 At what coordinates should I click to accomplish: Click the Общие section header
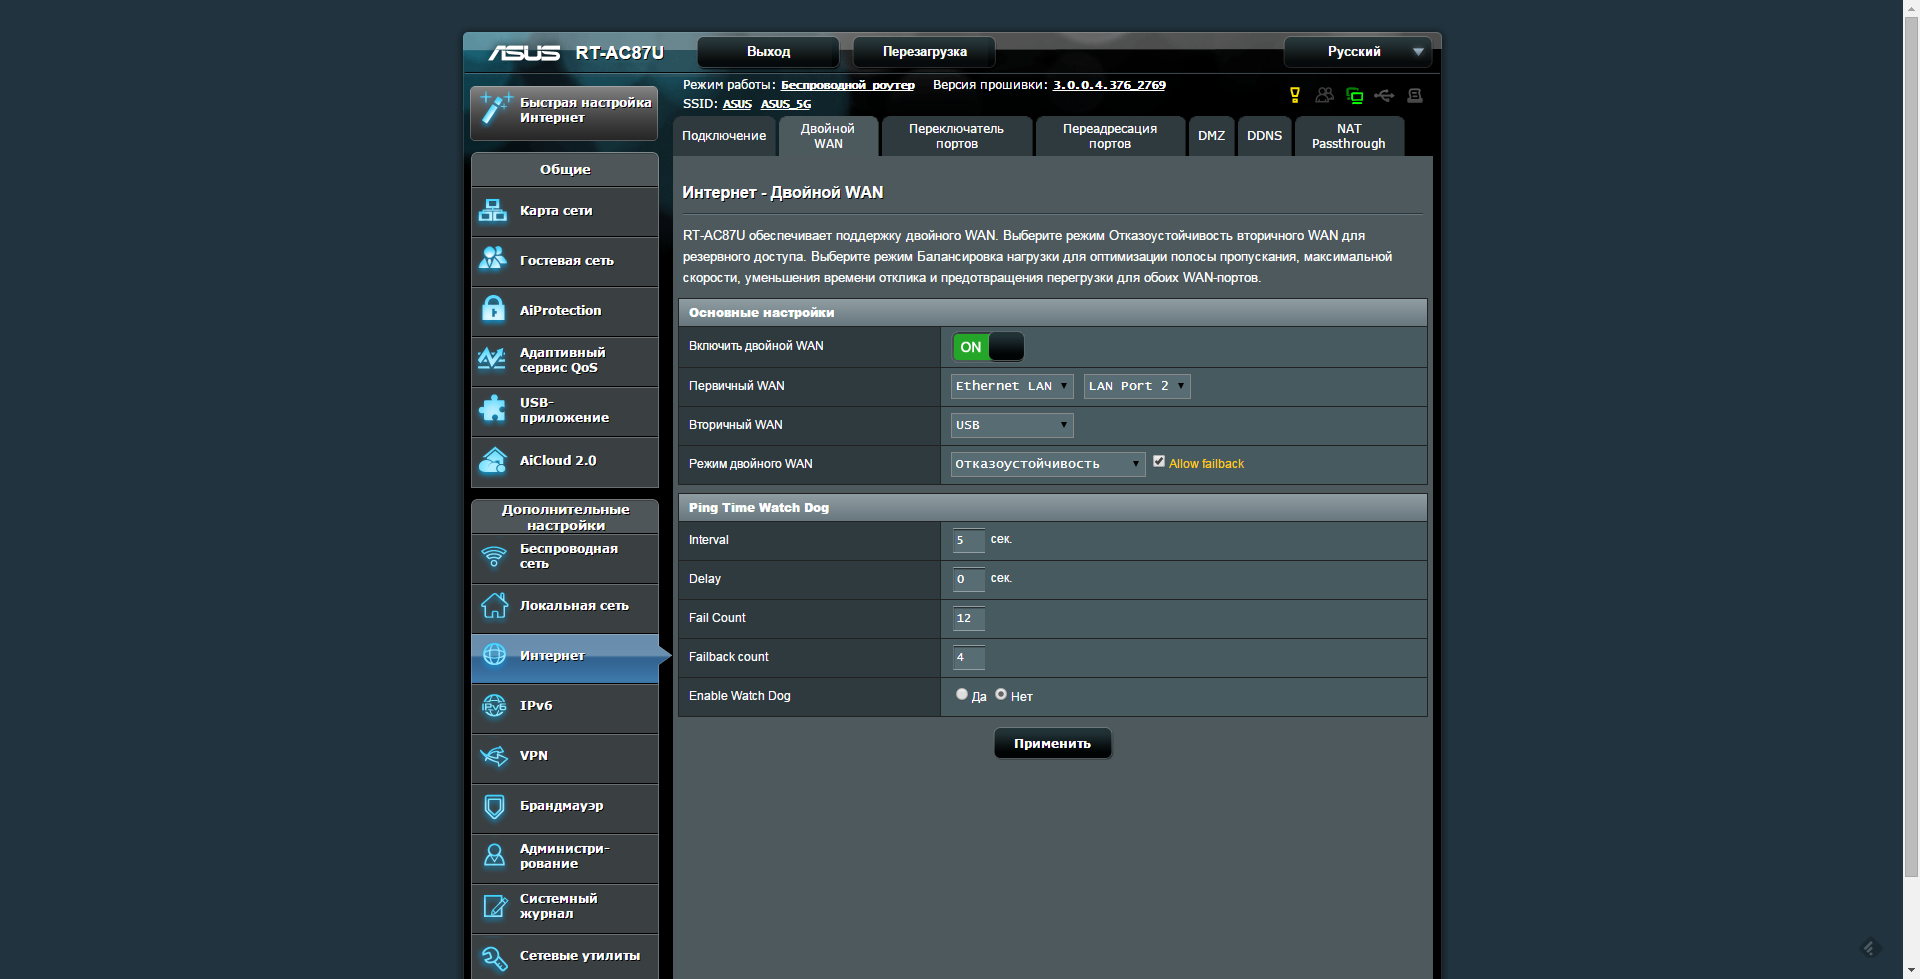(565, 169)
